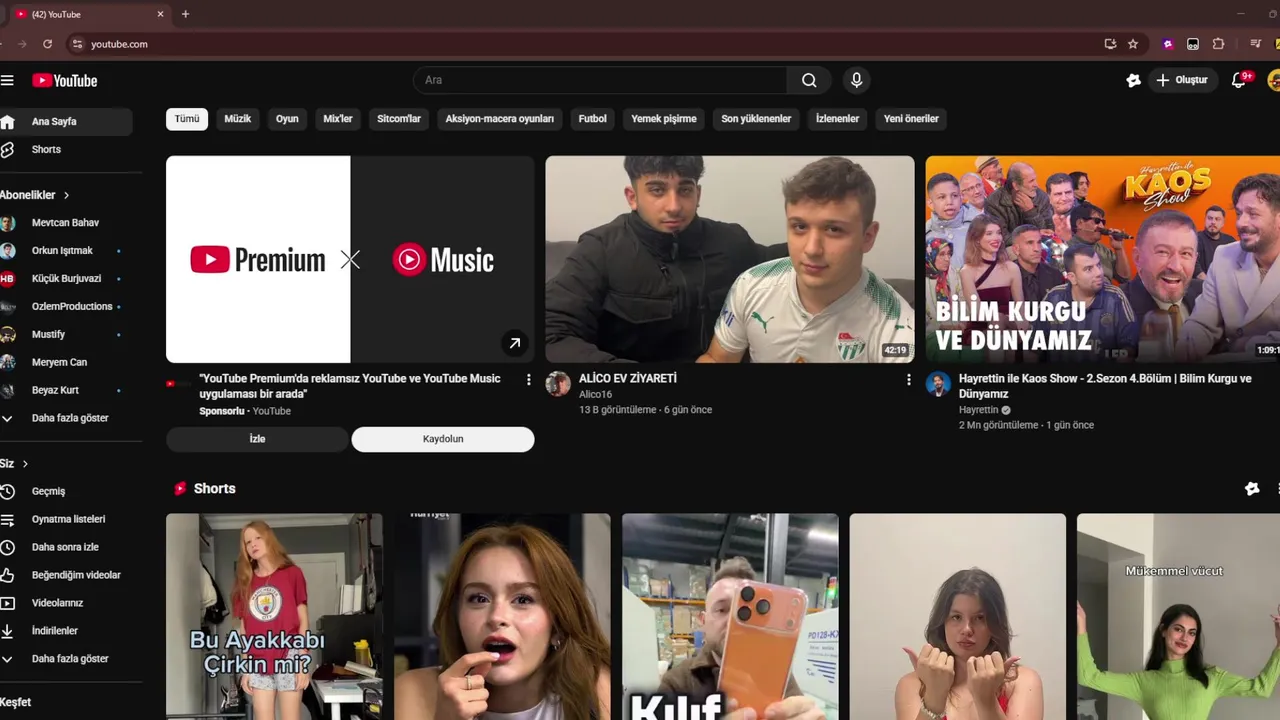Open Mevtcan Bahav subscription

65,223
